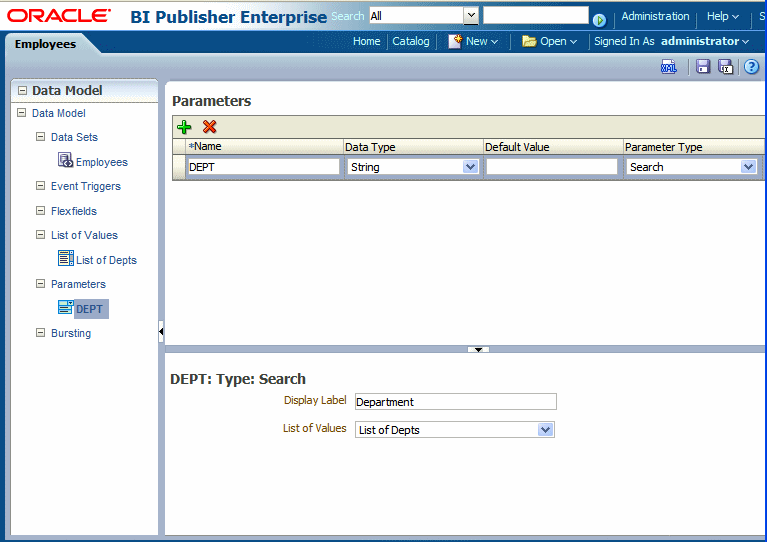Click the DEPT parameter icon in tree
The width and height of the screenshot is (767, 542).
[x=65, y=307]
